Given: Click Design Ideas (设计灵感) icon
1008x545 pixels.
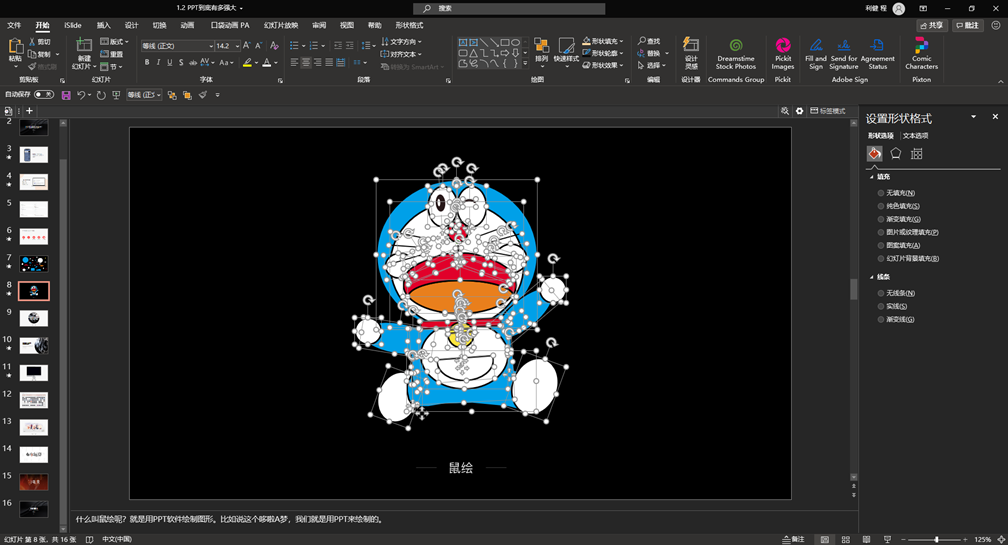Looking at the screenshot, I should (x=691, y=53).
